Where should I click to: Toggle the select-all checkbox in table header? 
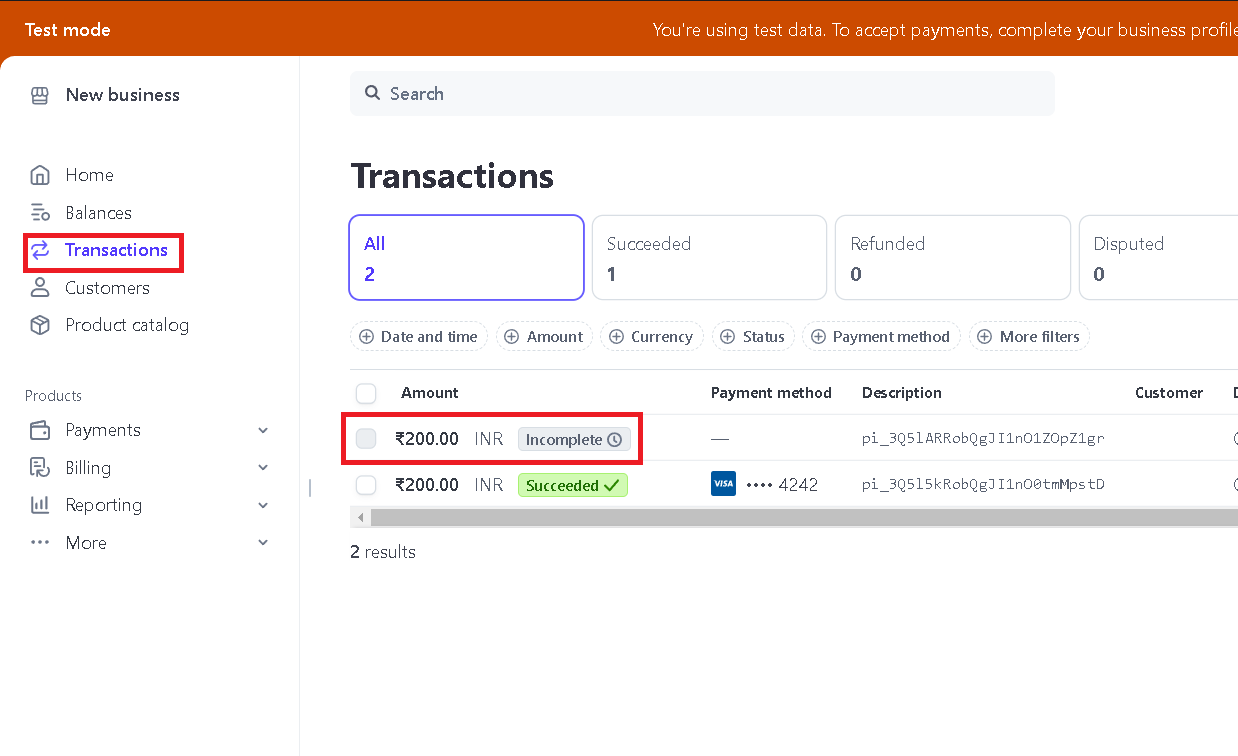click(x=366, y=393)
